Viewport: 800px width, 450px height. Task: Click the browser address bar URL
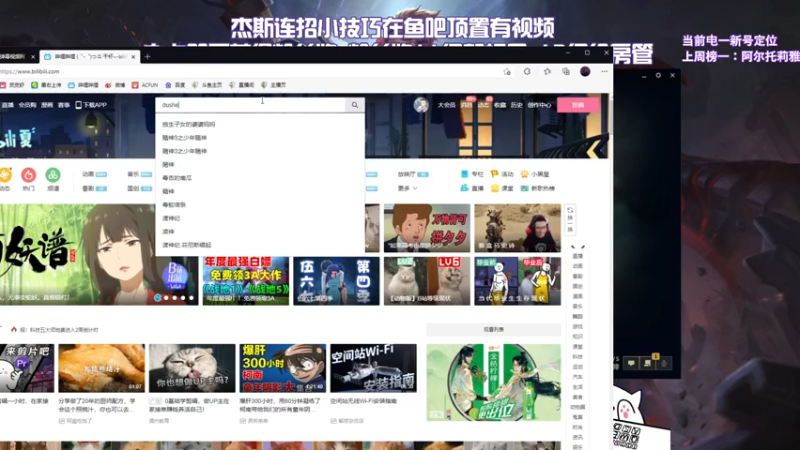[x=30, y=72]
